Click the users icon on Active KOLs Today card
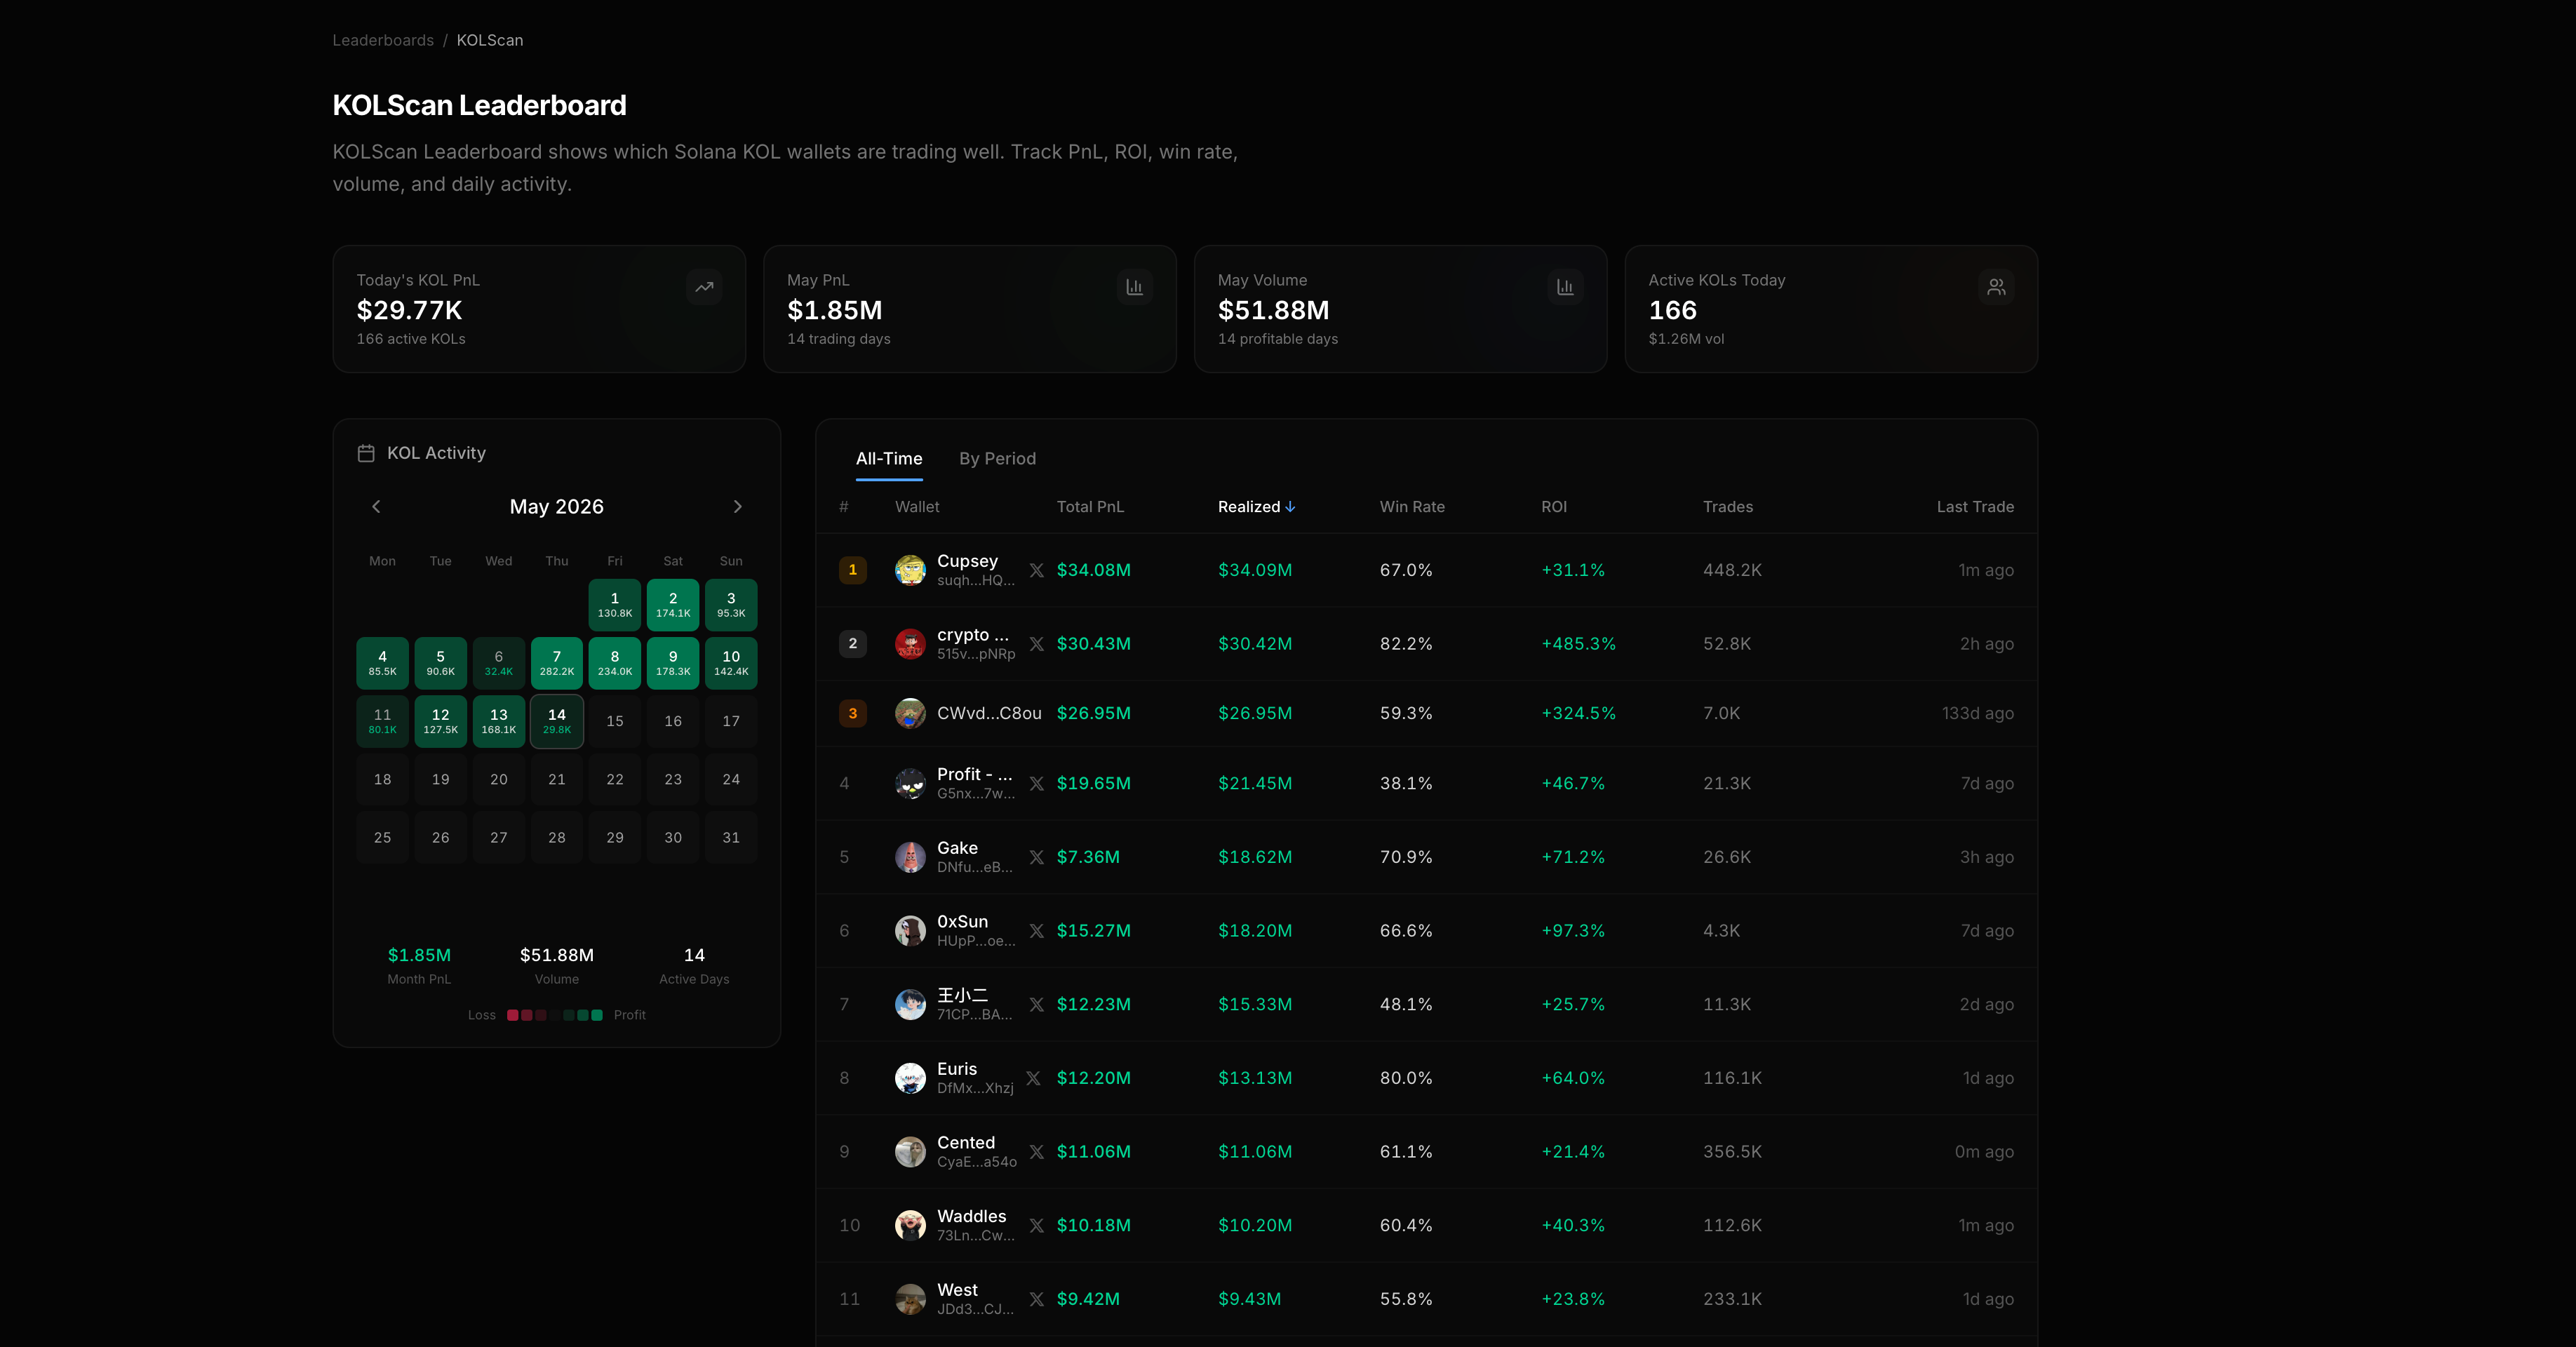This screenshot has width=2576, height=1347. point(1996,287)
